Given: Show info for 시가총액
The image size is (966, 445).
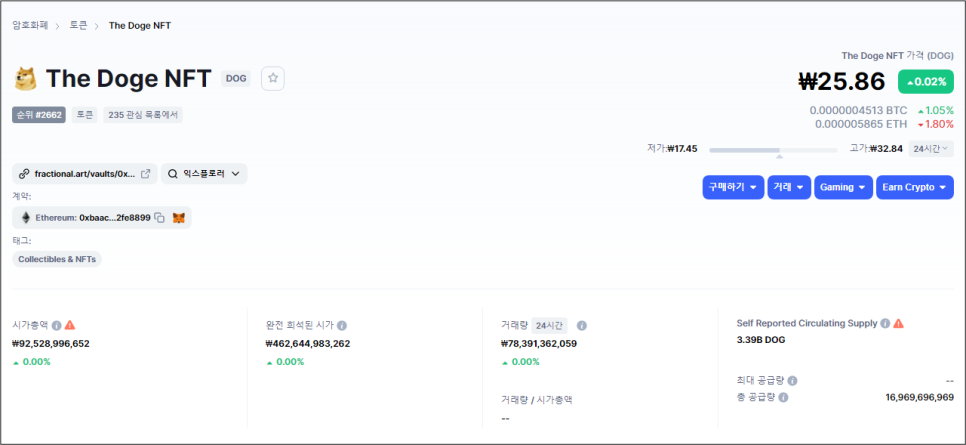Looking at the screenshot, I should click(57, 325).
